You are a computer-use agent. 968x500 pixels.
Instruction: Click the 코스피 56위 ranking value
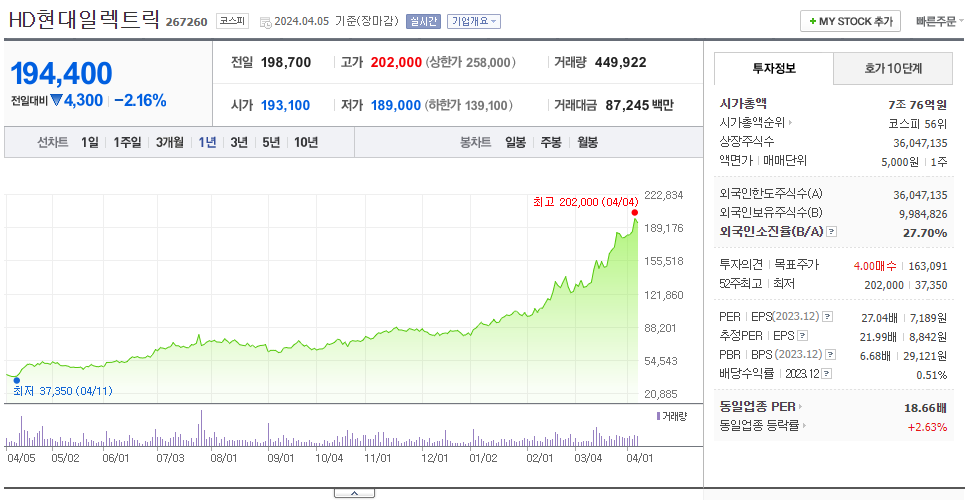[x=917, y=123]
